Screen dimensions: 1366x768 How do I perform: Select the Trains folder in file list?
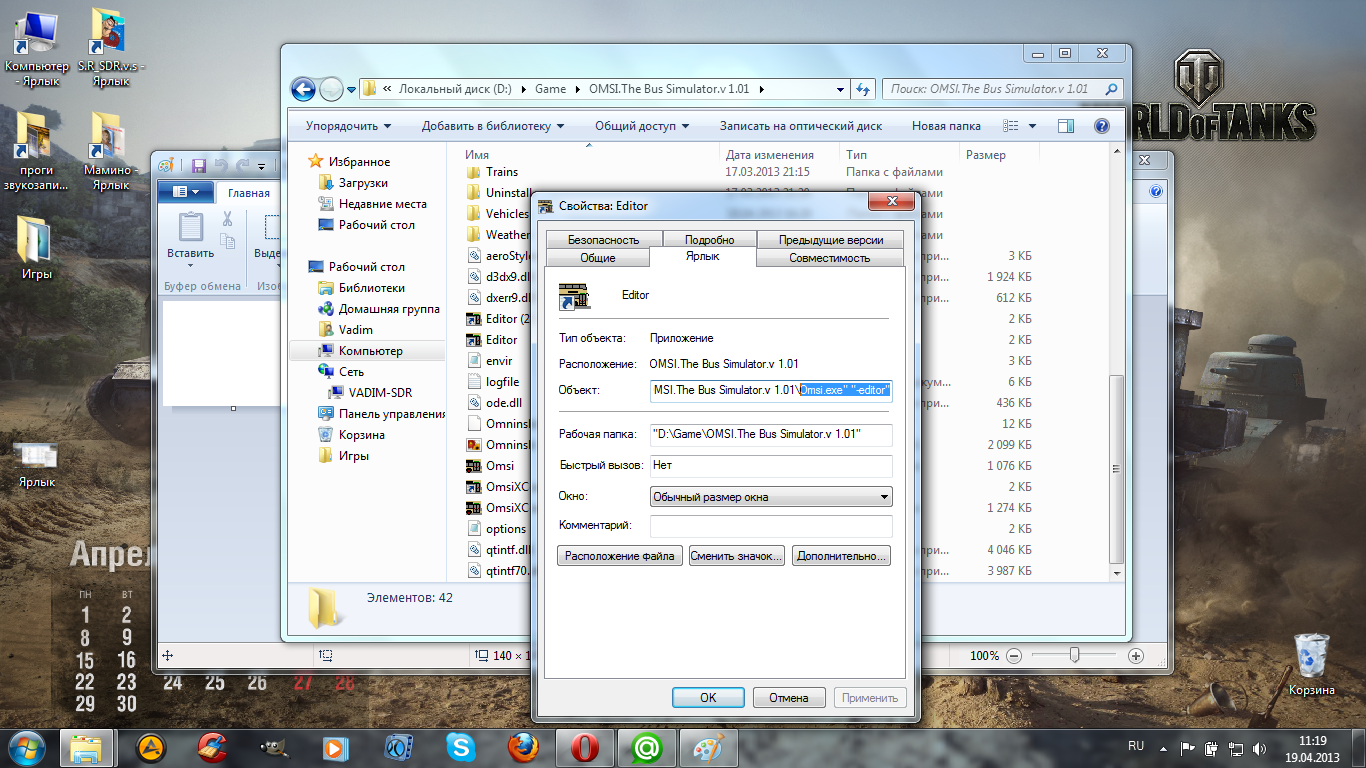click(502, 172)
